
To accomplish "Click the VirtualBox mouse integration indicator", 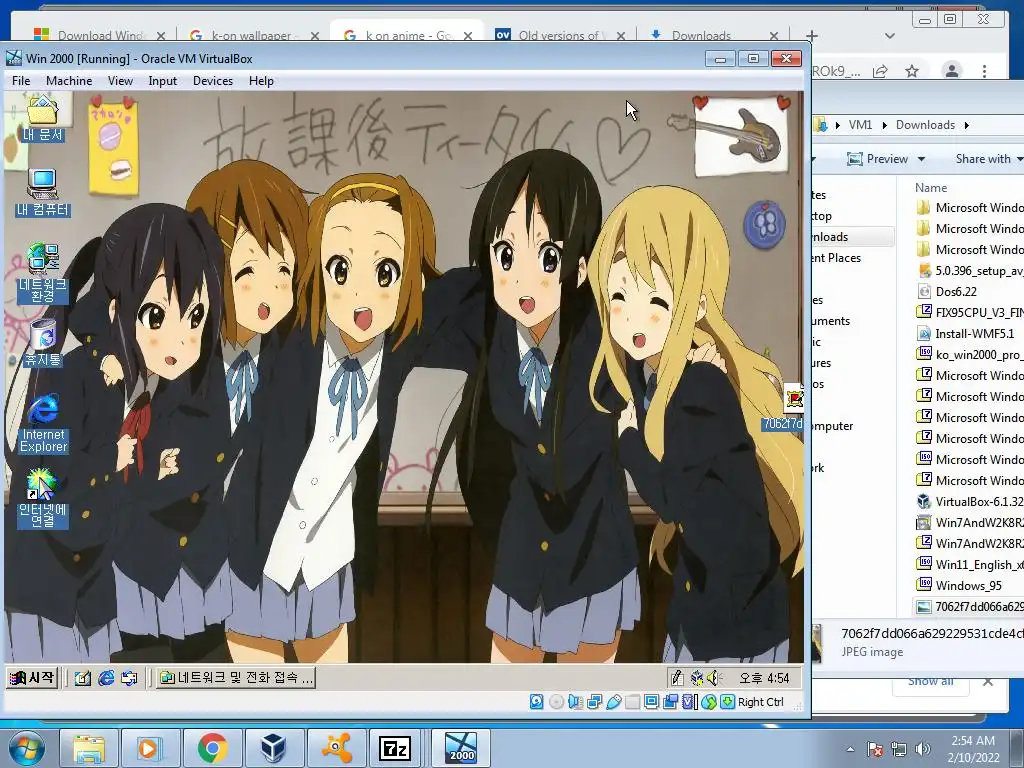I will click(709, 702).
